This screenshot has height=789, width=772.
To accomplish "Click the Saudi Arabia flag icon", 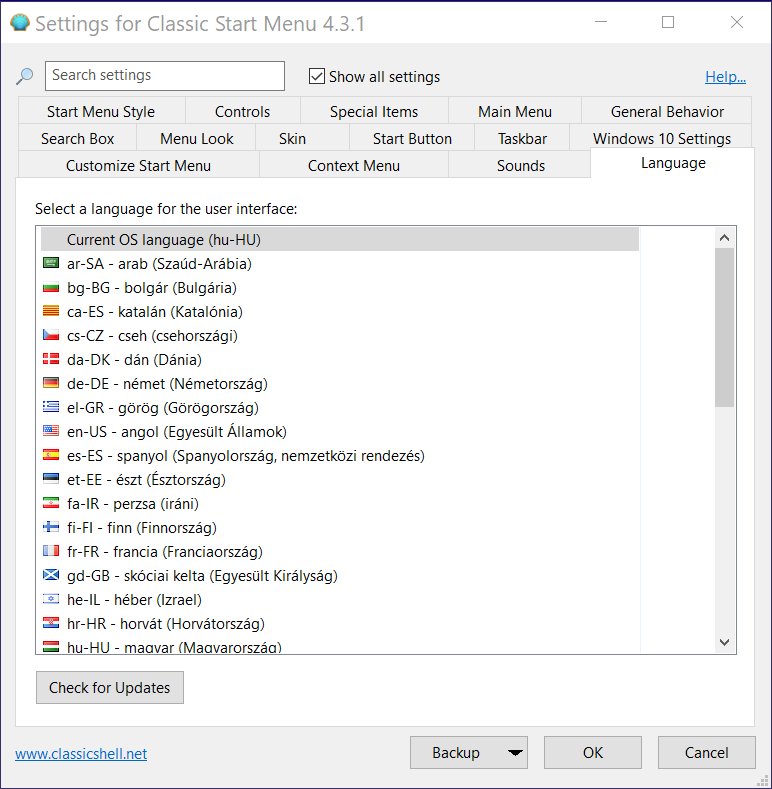I will click(x=51, y=263).
